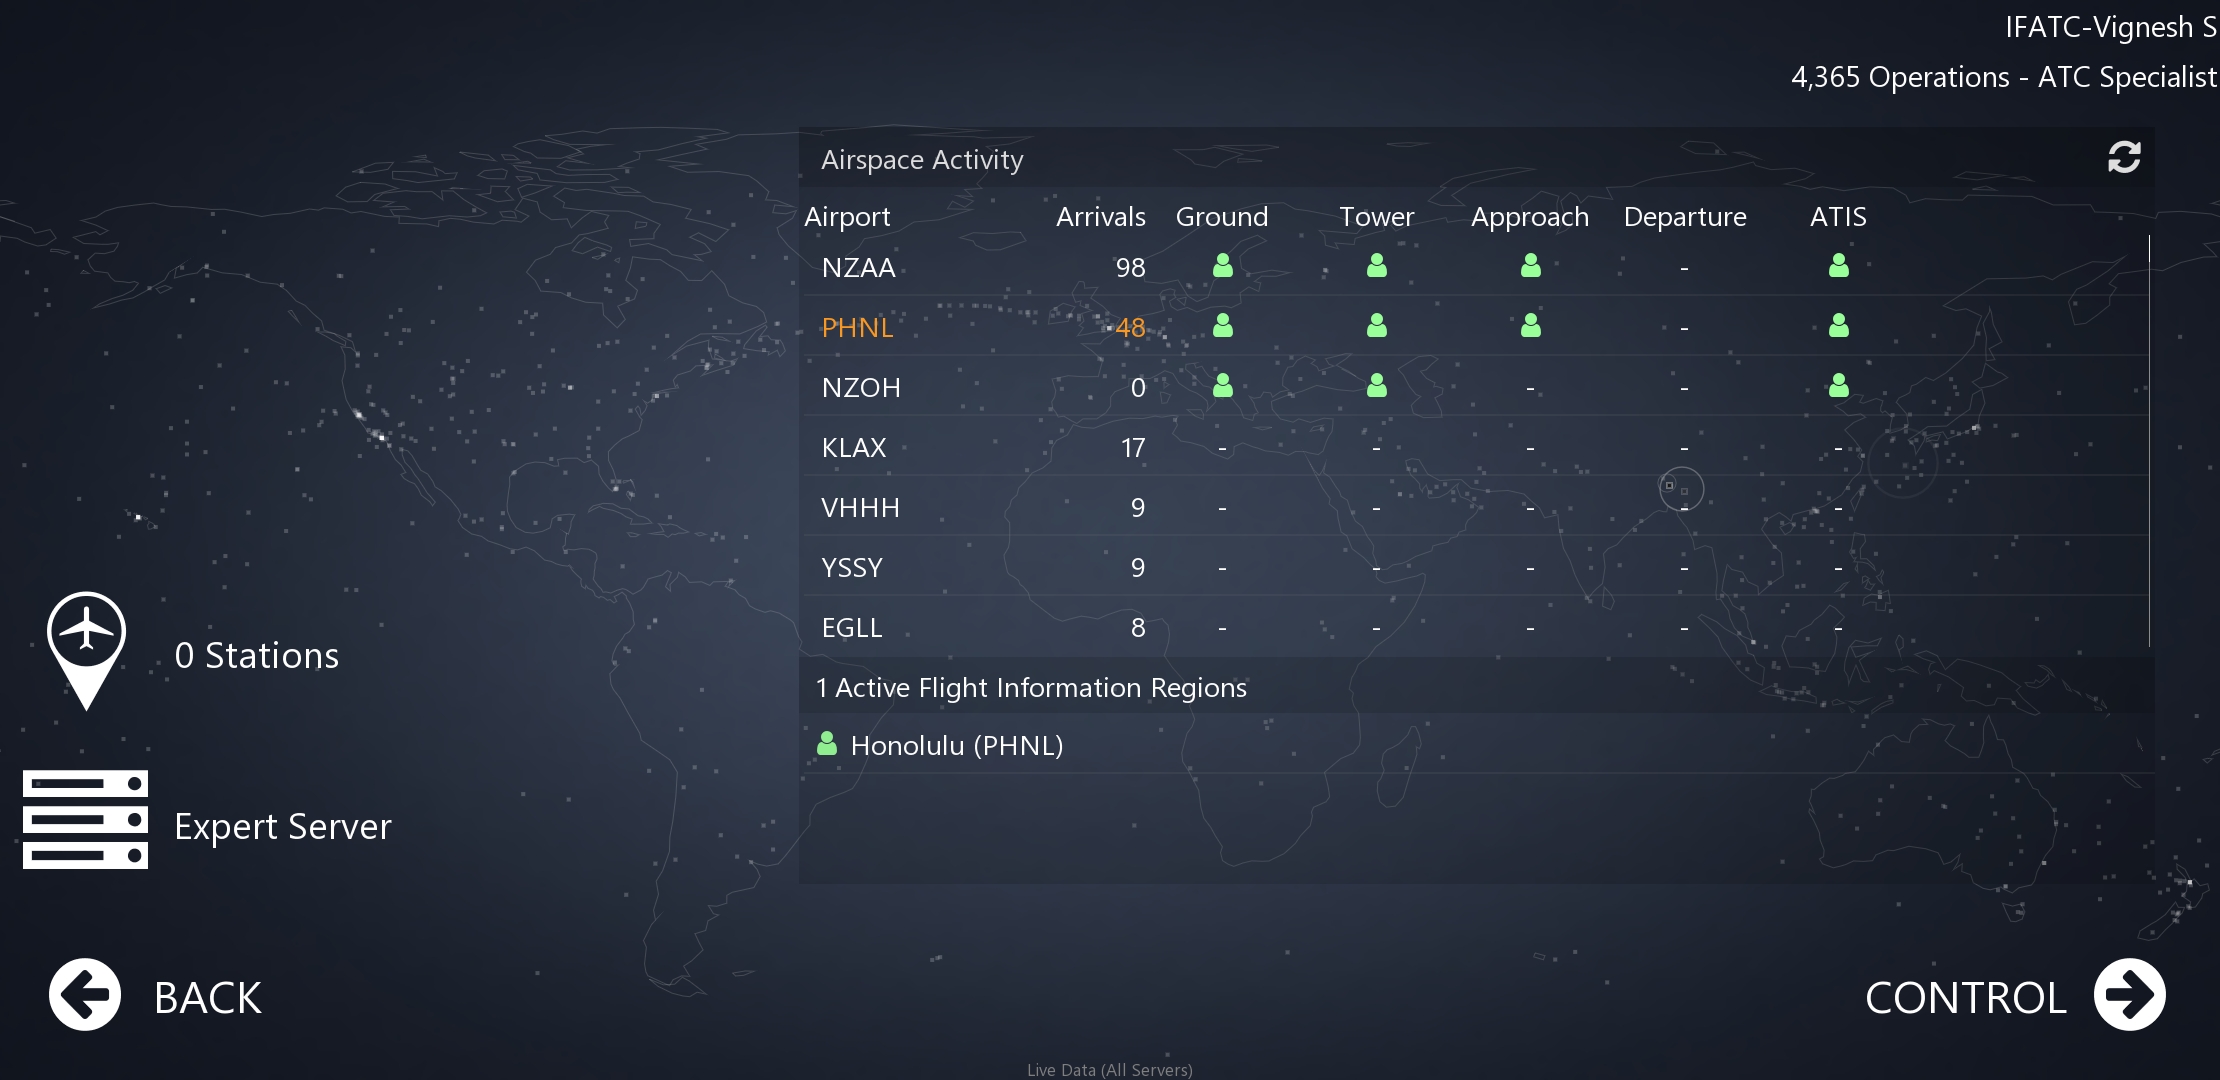Select the NZAA Approach controller icon
2220x1080 pixels.
point(1530,266)
